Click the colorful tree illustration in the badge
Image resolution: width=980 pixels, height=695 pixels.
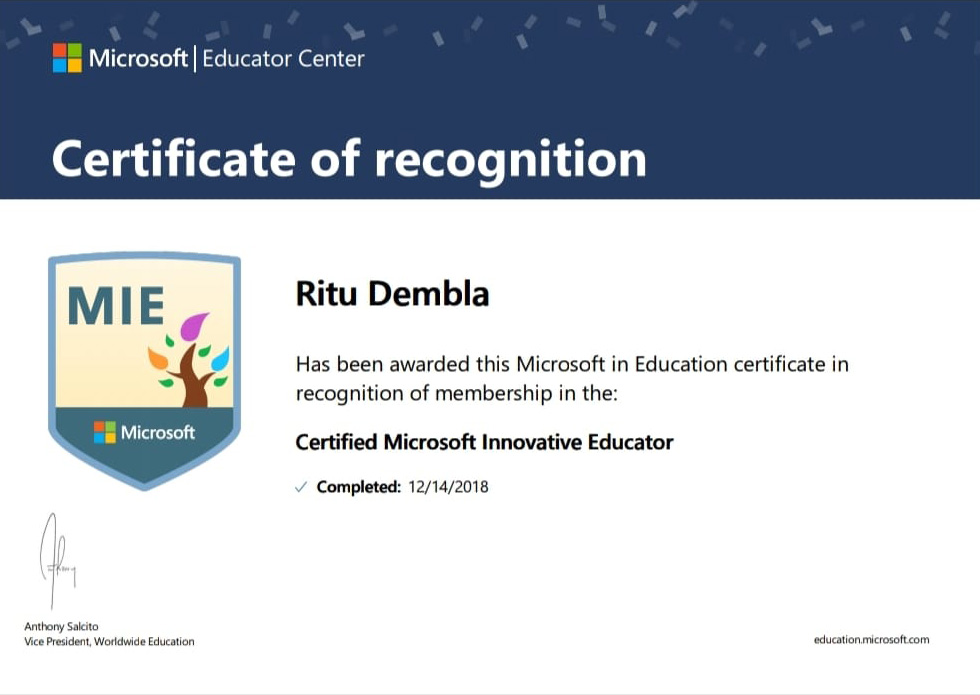(189, 359)
